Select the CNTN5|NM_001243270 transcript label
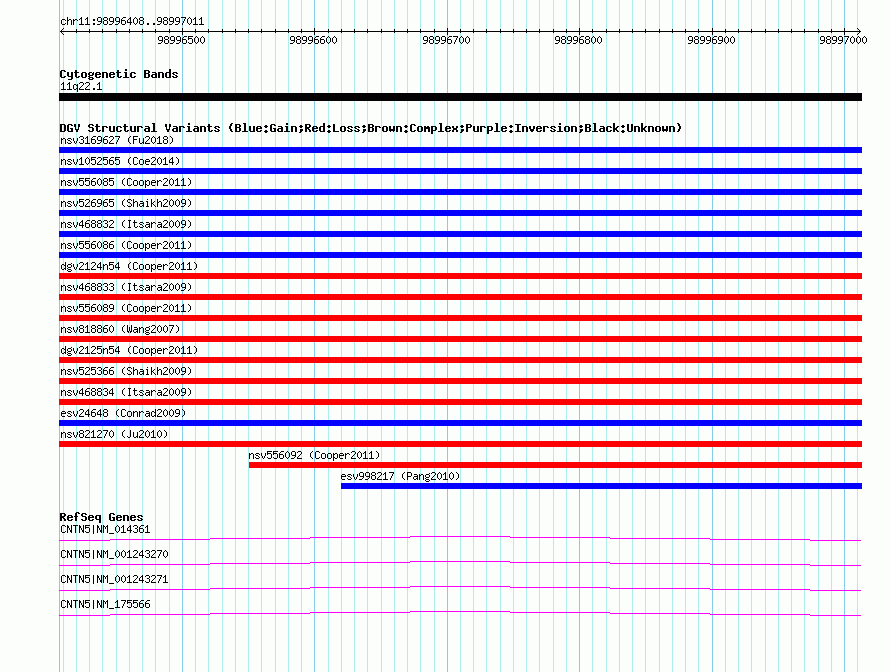The height and width of the screenshot is (672, 890). 114,555
